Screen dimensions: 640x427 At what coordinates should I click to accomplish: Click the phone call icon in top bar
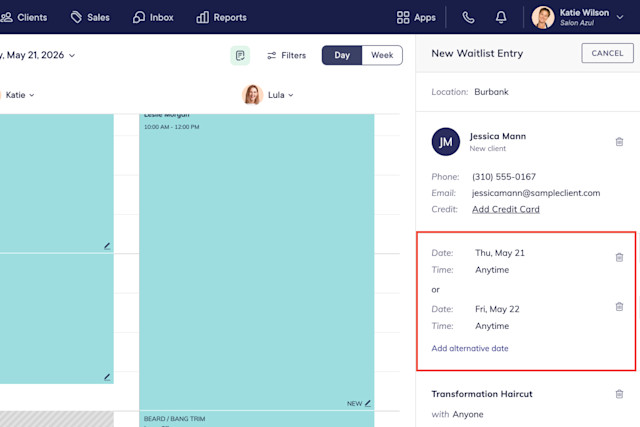pos(468,17)
